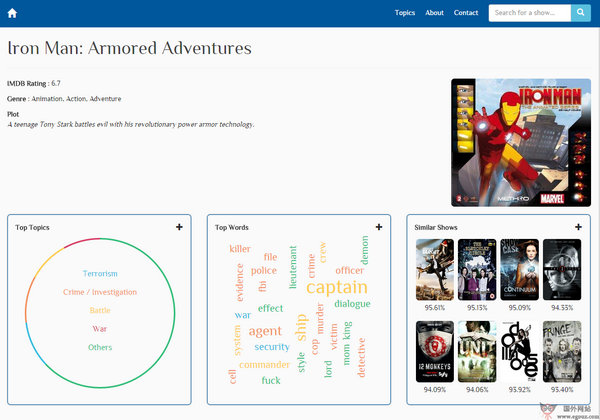600x420 pixels.
Task: Click the word 'officer' in cloud
Action: [349, 270]
